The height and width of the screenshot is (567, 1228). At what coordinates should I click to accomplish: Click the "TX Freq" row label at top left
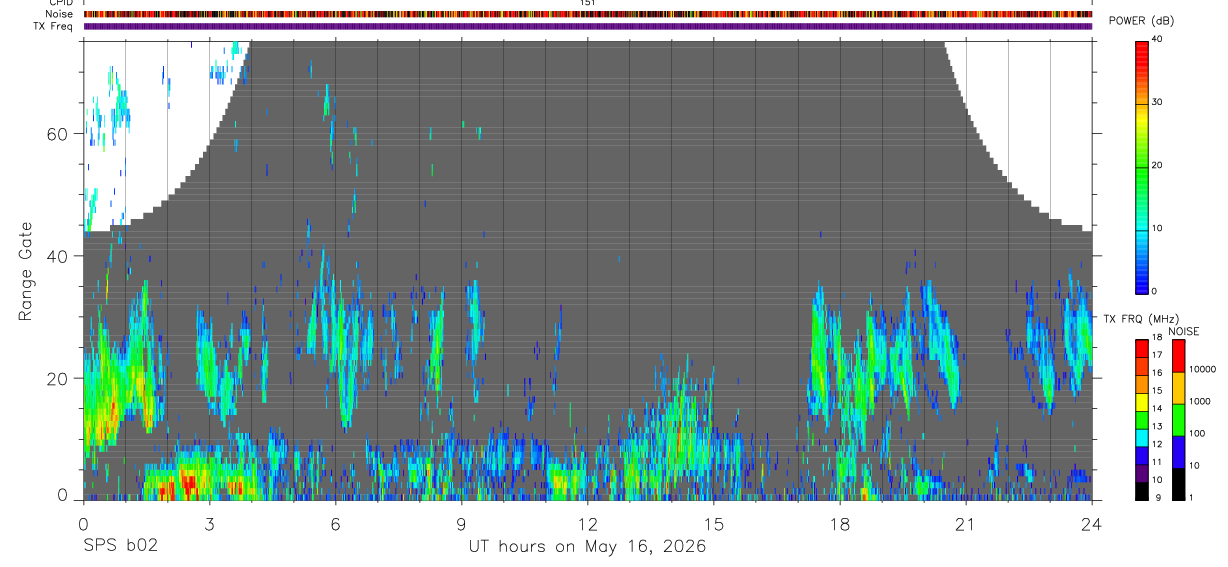point(53,26)
